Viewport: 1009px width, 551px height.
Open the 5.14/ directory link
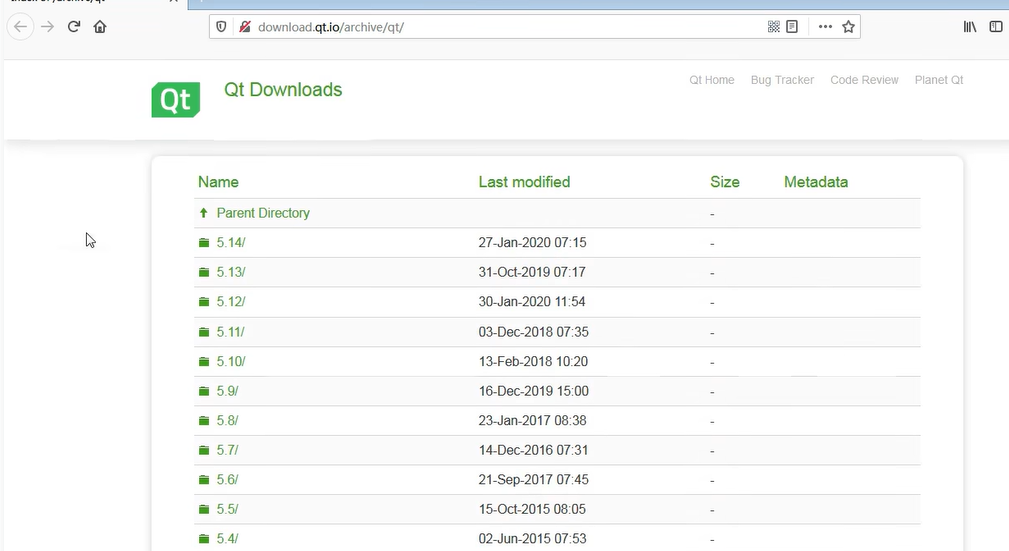[231, 243]
